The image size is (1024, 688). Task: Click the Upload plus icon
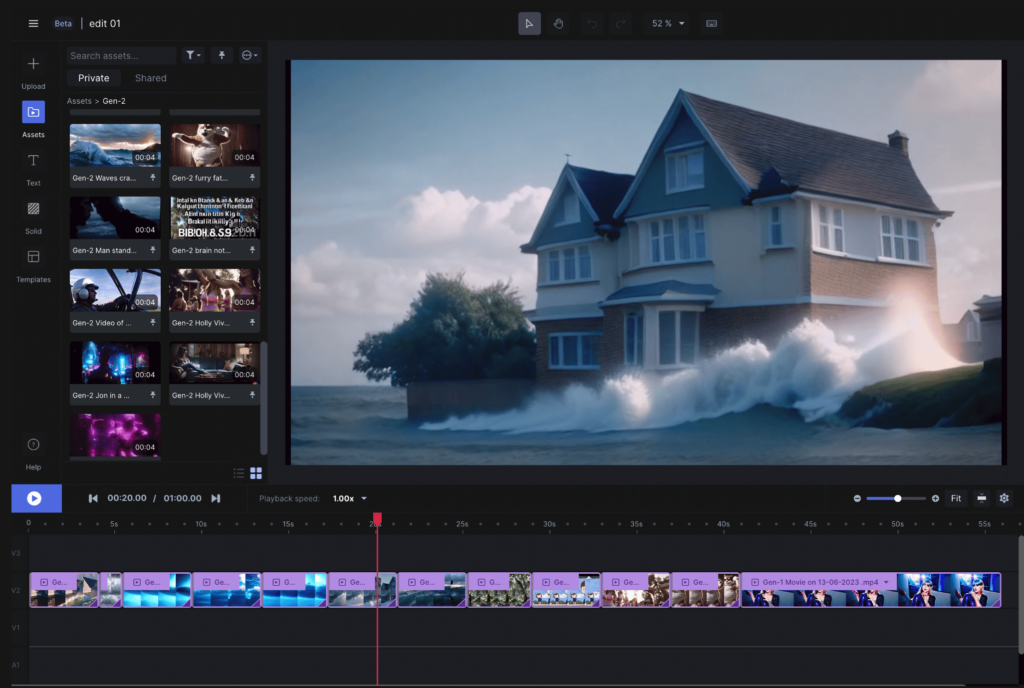(33, 64)
